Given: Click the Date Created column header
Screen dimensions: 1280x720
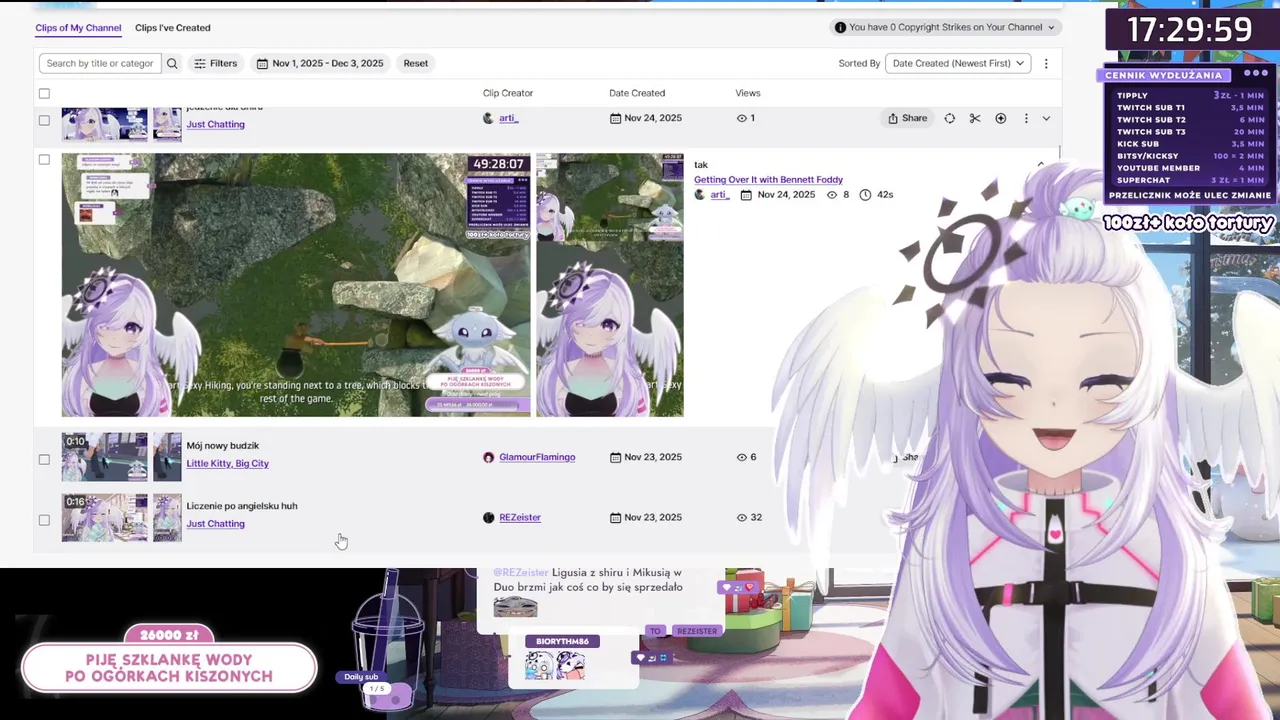Looking at the screenshot, I should coord(637,93).
